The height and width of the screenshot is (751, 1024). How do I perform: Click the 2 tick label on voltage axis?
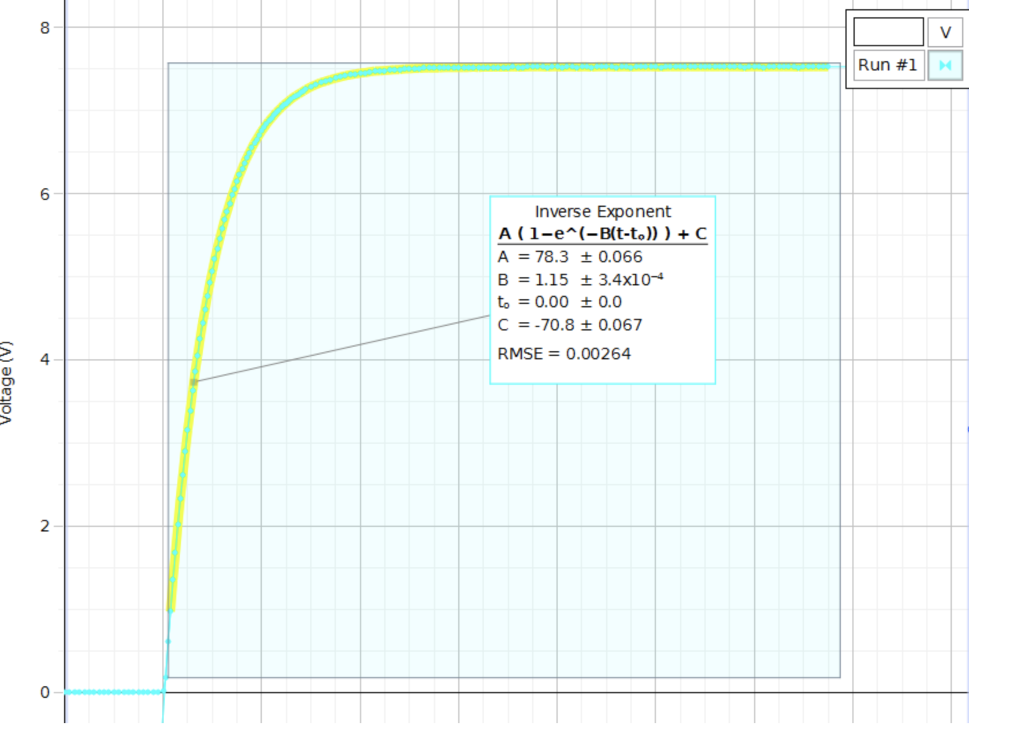(x=44, y=526)
